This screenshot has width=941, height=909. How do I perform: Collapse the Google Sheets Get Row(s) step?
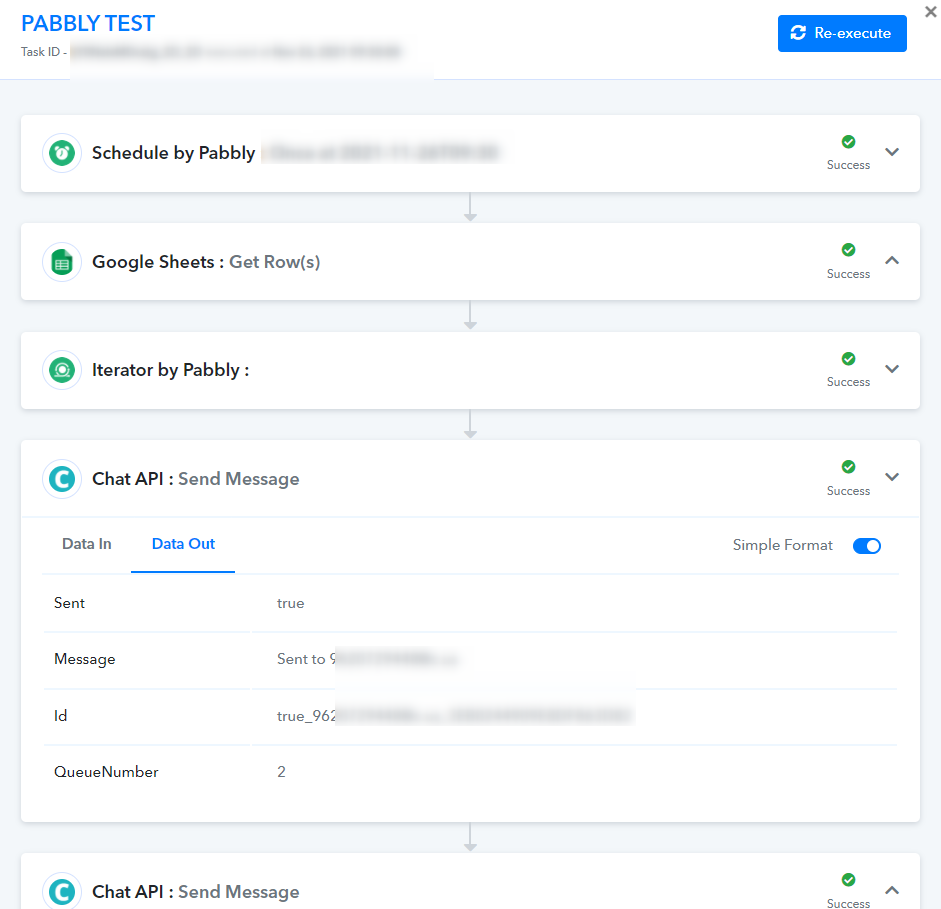(893, 260)
